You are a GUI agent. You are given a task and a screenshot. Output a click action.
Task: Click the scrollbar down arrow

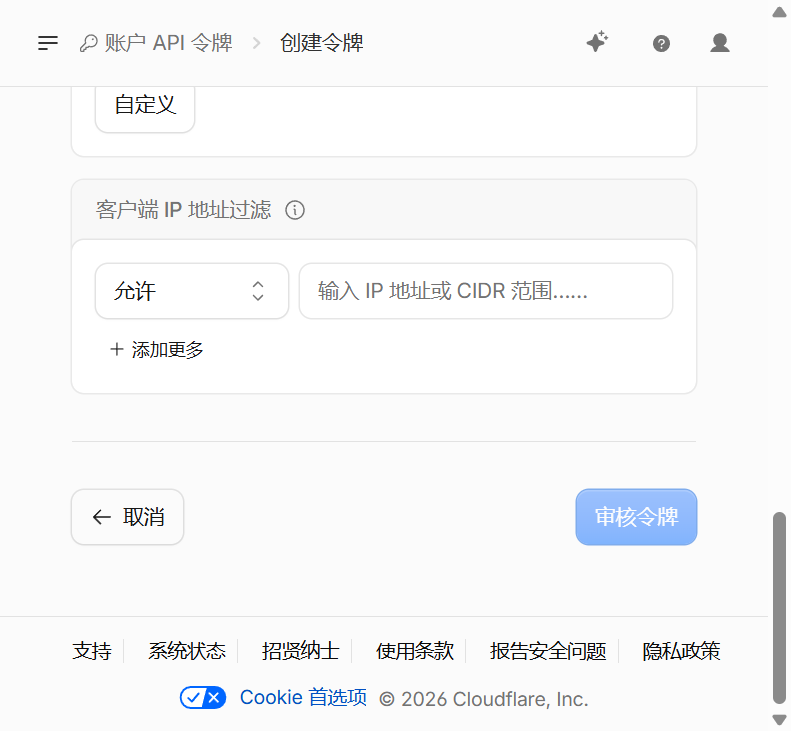[x=779, y=720]
